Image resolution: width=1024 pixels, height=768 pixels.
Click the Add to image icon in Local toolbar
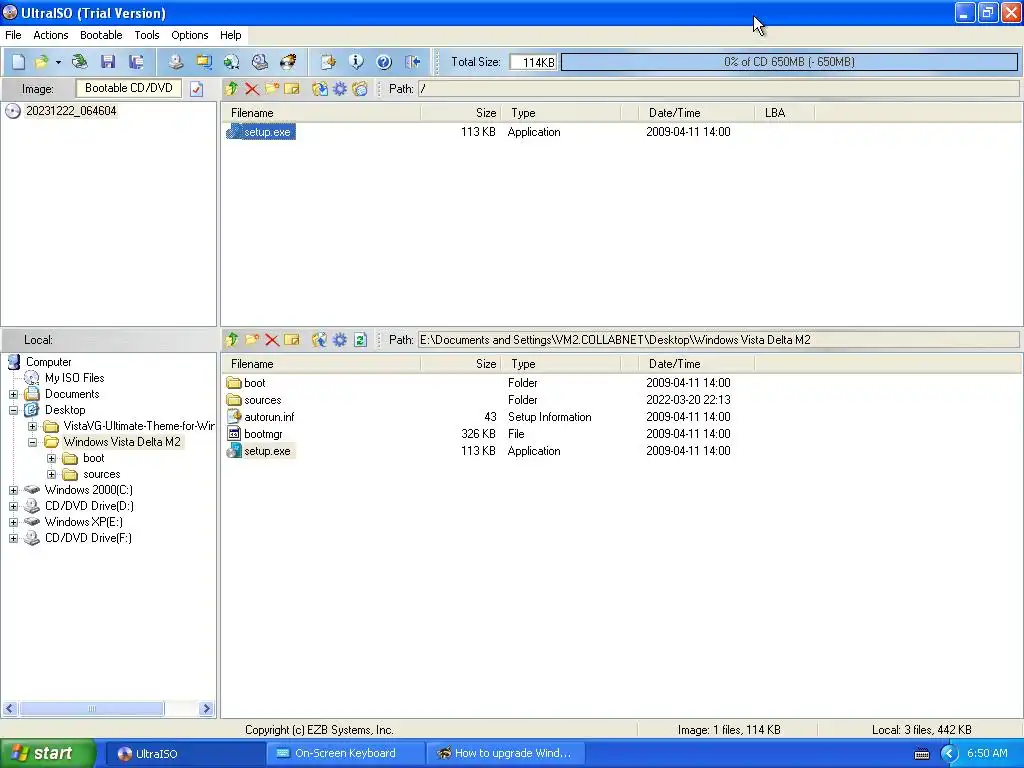pyautogui.click(x=319, y=340)
